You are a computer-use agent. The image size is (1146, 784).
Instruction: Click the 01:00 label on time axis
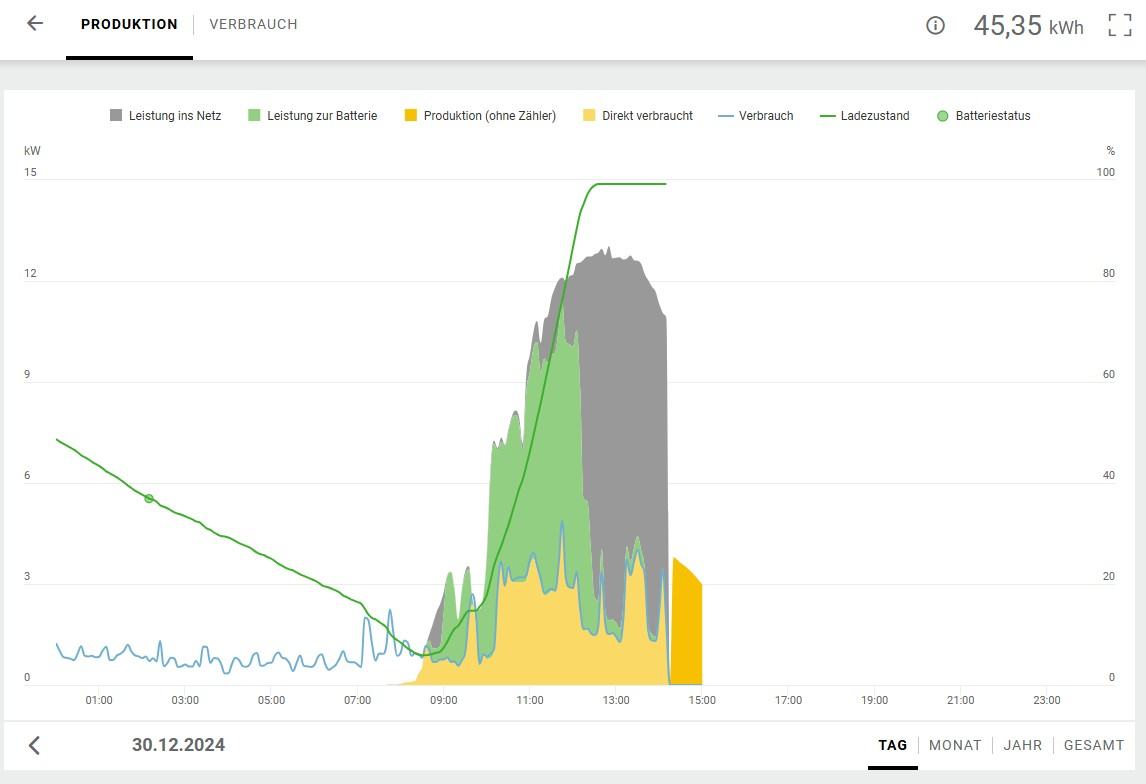(x=99, y=700)
